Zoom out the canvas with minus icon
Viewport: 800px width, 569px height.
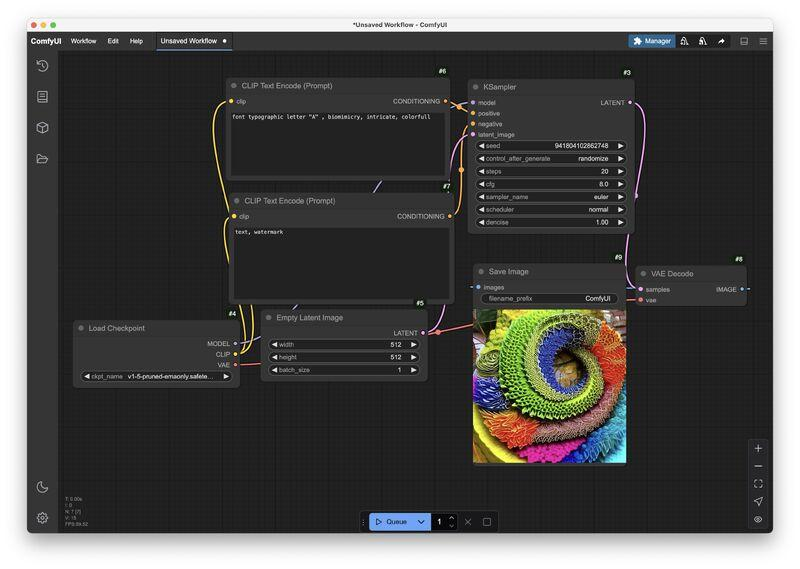point(758,466)
